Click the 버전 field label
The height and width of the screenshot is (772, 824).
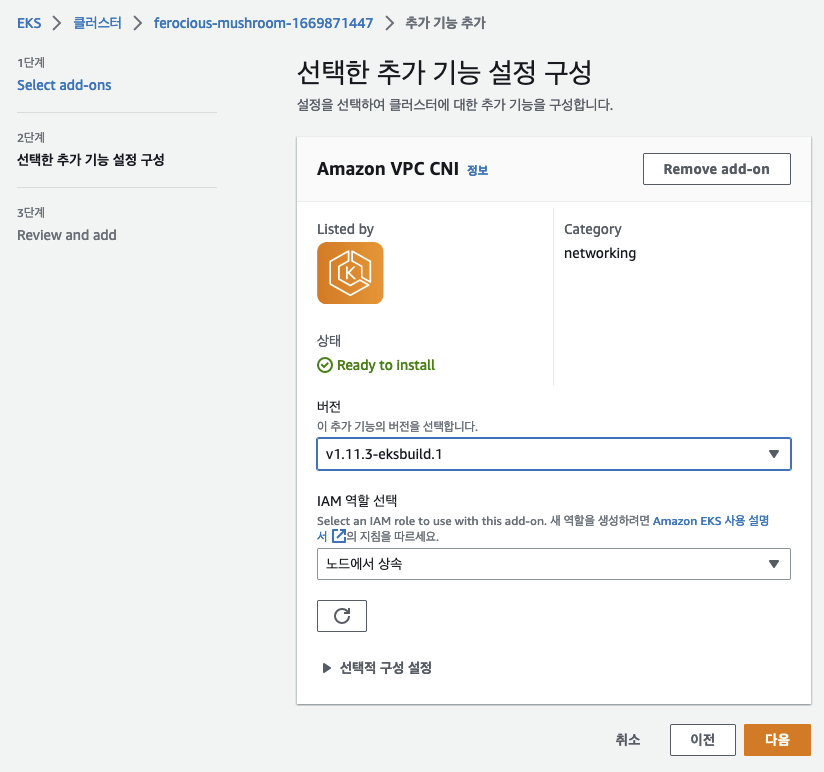(x=329, y=406)
